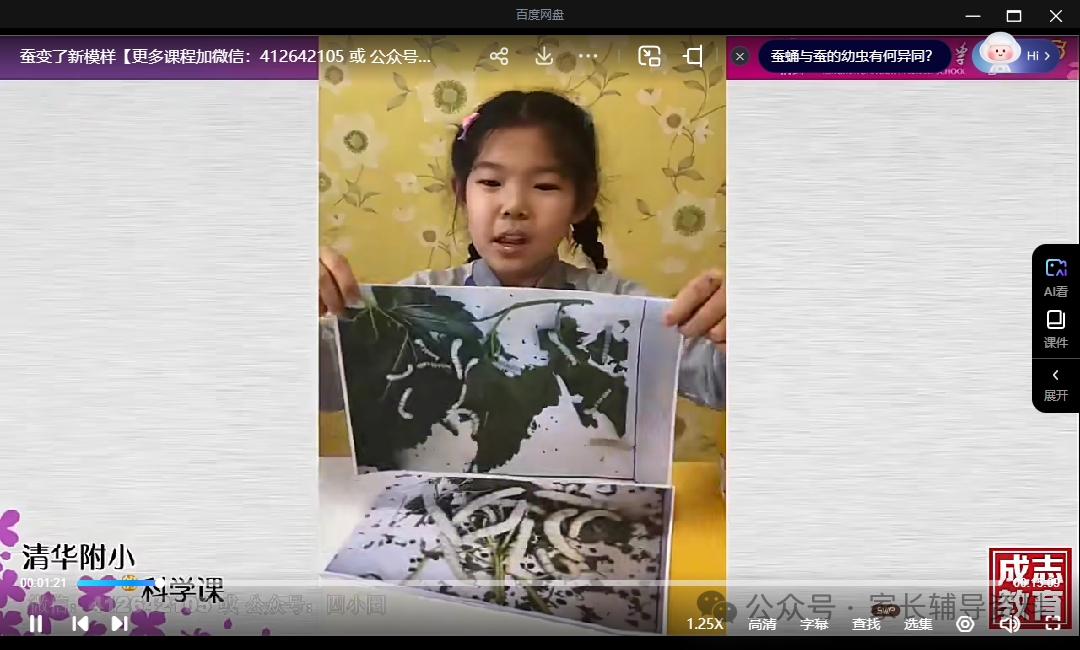This screenshot has width=1080, height=650.
Task: Switch to picture-in-picture mini window
Action: [x=650, y=56]
